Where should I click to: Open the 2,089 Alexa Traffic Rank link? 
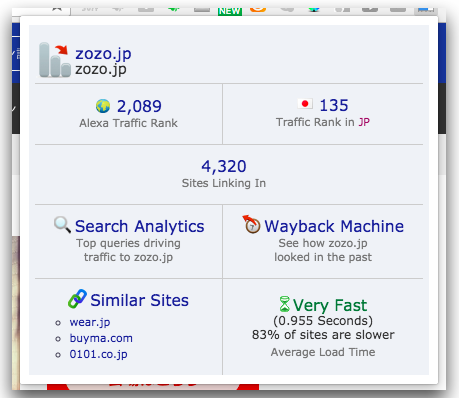point(139,106)
